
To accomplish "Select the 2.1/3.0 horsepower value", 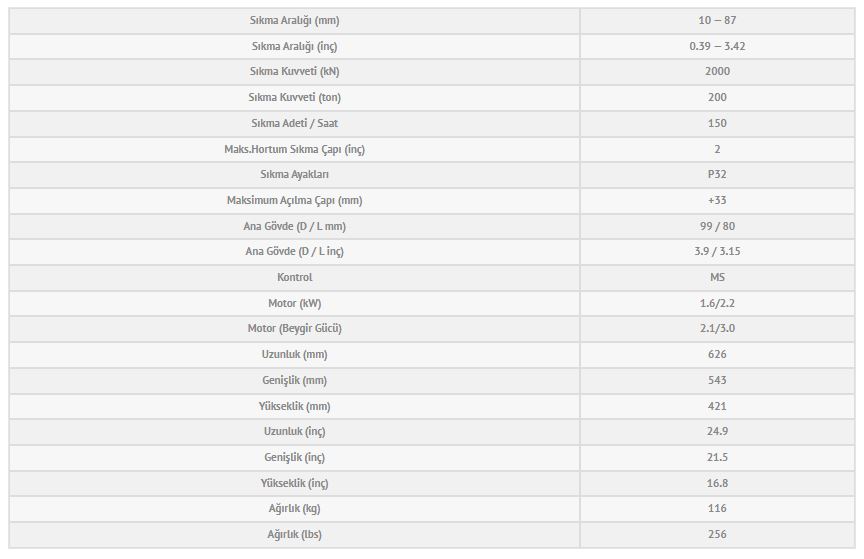I will click(x=717, y=329).
